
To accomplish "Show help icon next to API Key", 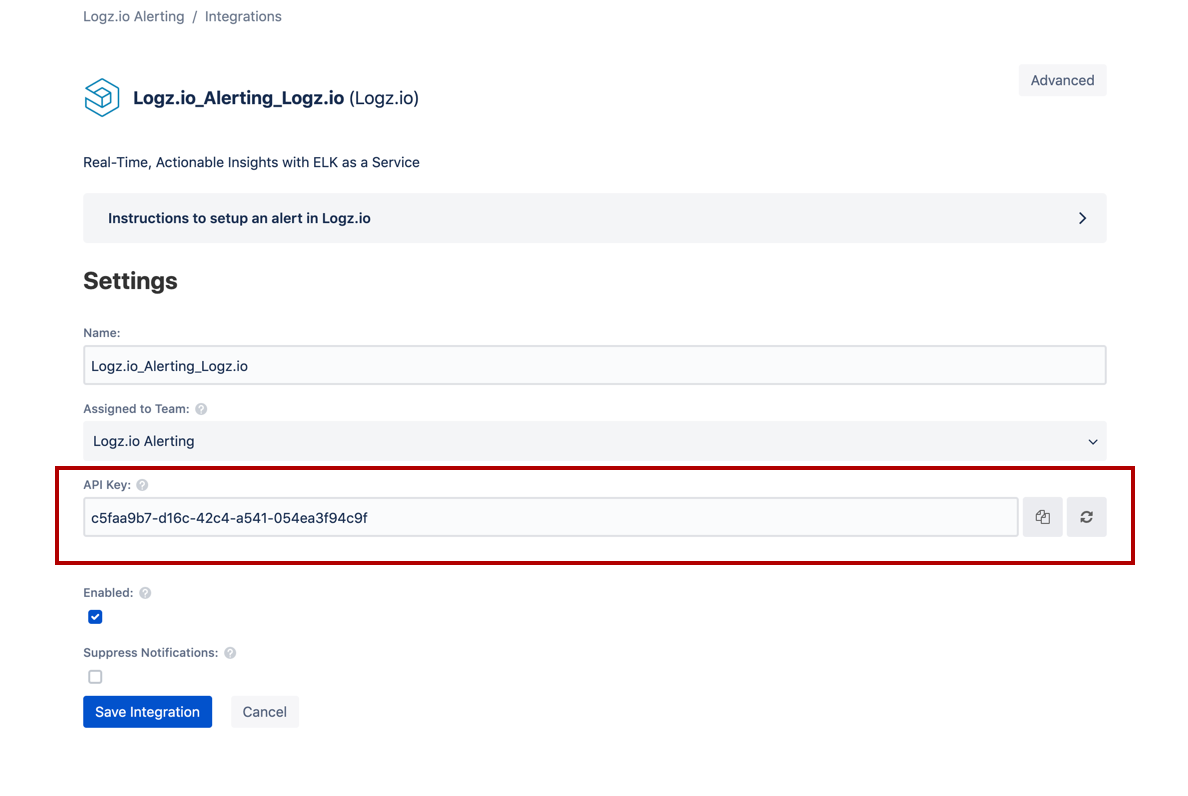I will point(142,485).
